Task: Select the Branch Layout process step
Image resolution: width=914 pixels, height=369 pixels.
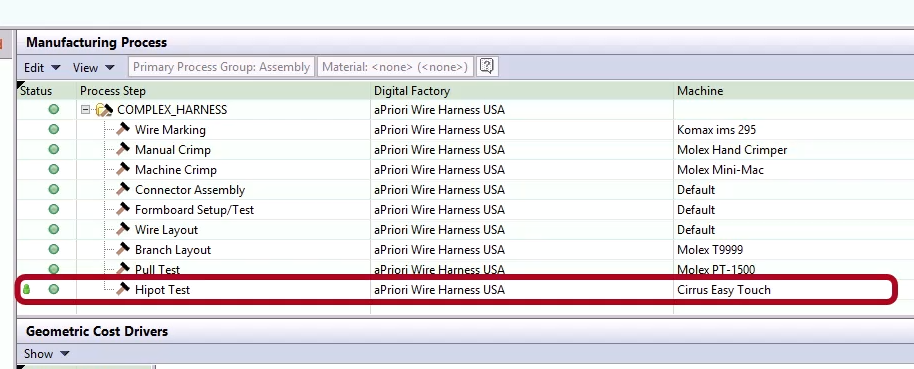Action: click(x=173, y=249)
